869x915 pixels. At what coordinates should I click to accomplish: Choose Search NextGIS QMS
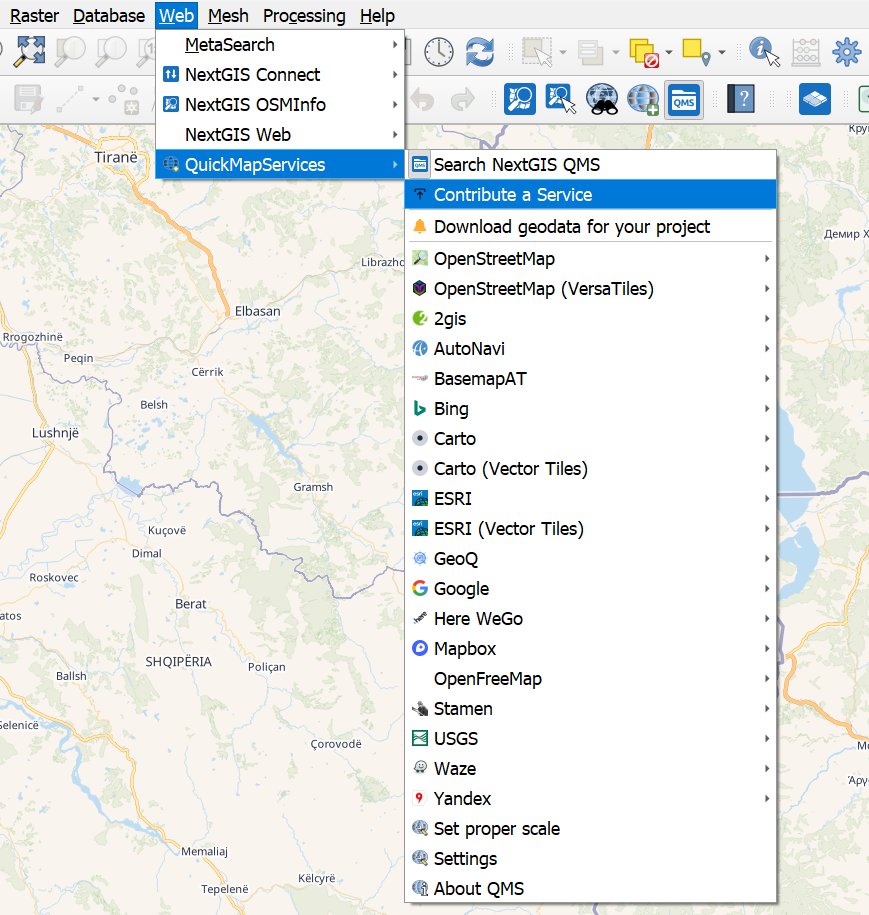pyautogui.click(x=591, y=165)
